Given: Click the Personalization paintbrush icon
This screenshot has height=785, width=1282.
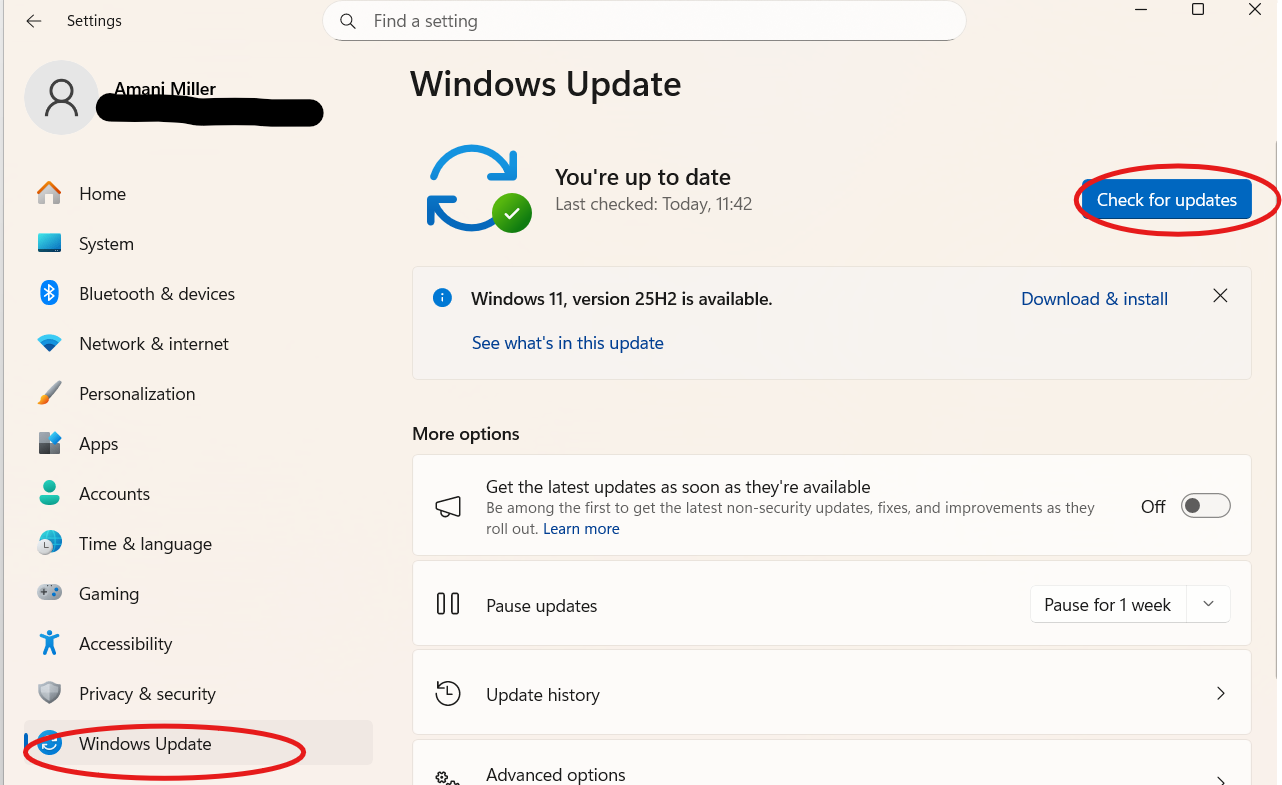Looking at the screenshot, I should (49, 393).
